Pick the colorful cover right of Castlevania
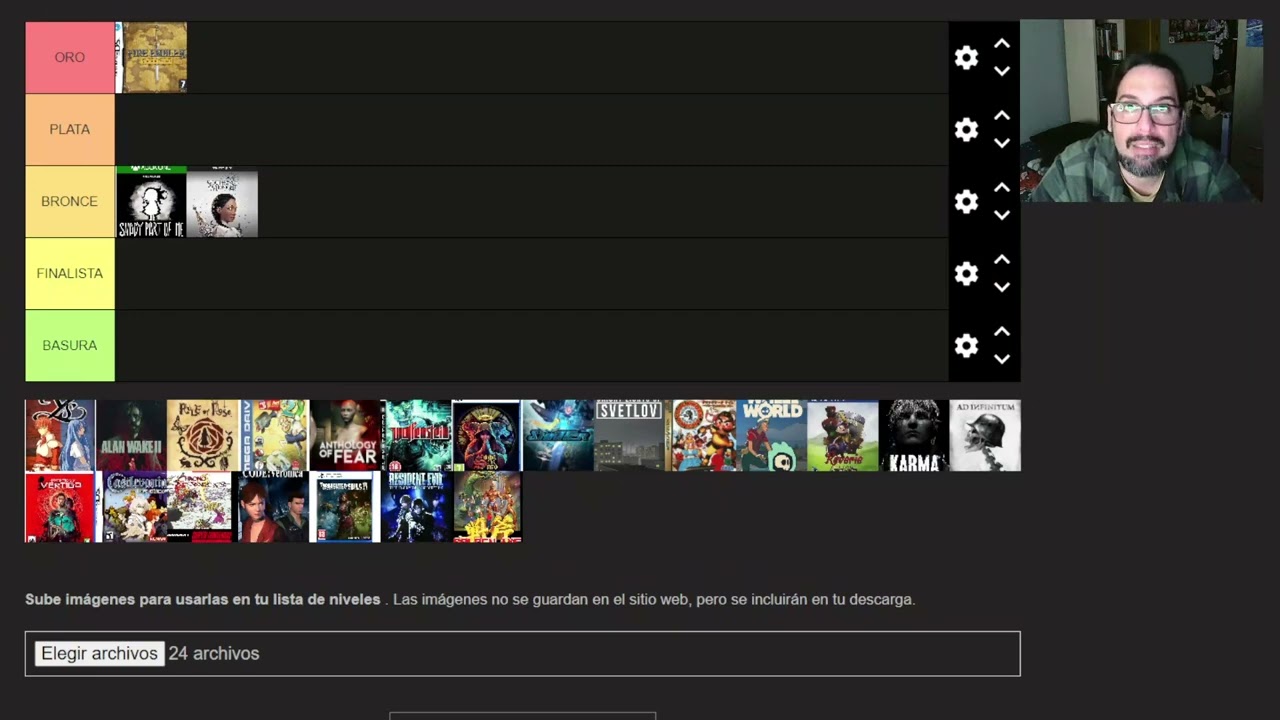The height and width of the screenshot is (720, 1280). 200,507
